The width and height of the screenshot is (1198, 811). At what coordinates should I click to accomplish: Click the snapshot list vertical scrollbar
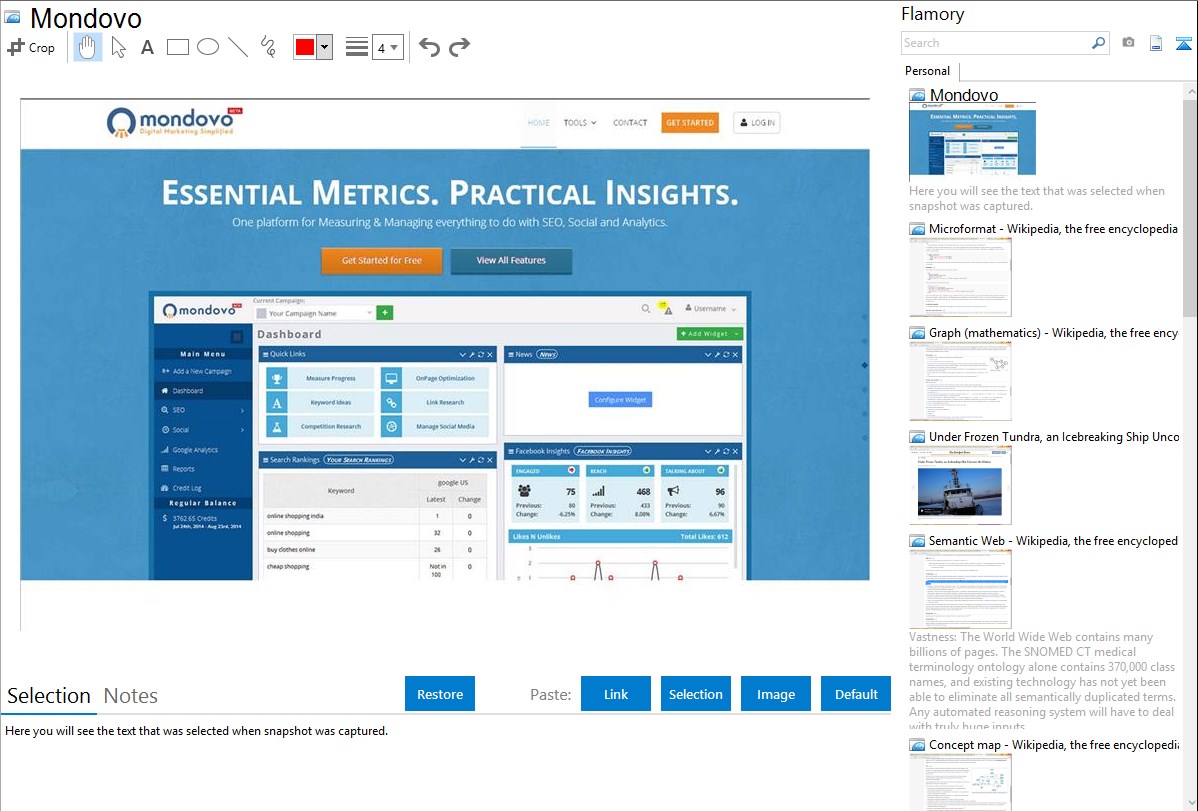point(1190,206)
